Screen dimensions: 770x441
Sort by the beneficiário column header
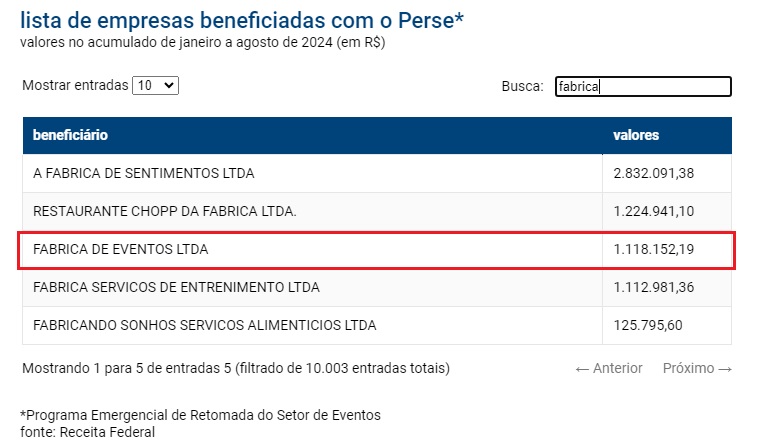coord(71,135)
